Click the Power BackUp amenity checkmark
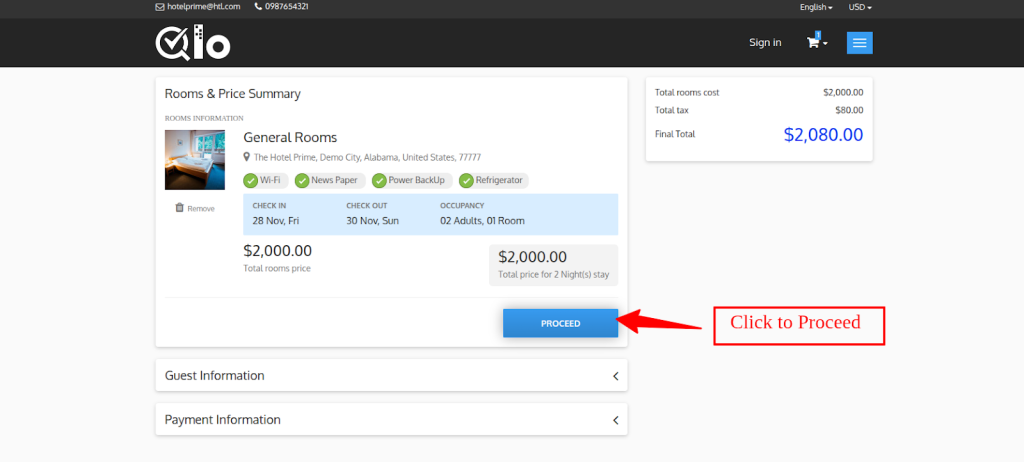 [x=380, y=181]
